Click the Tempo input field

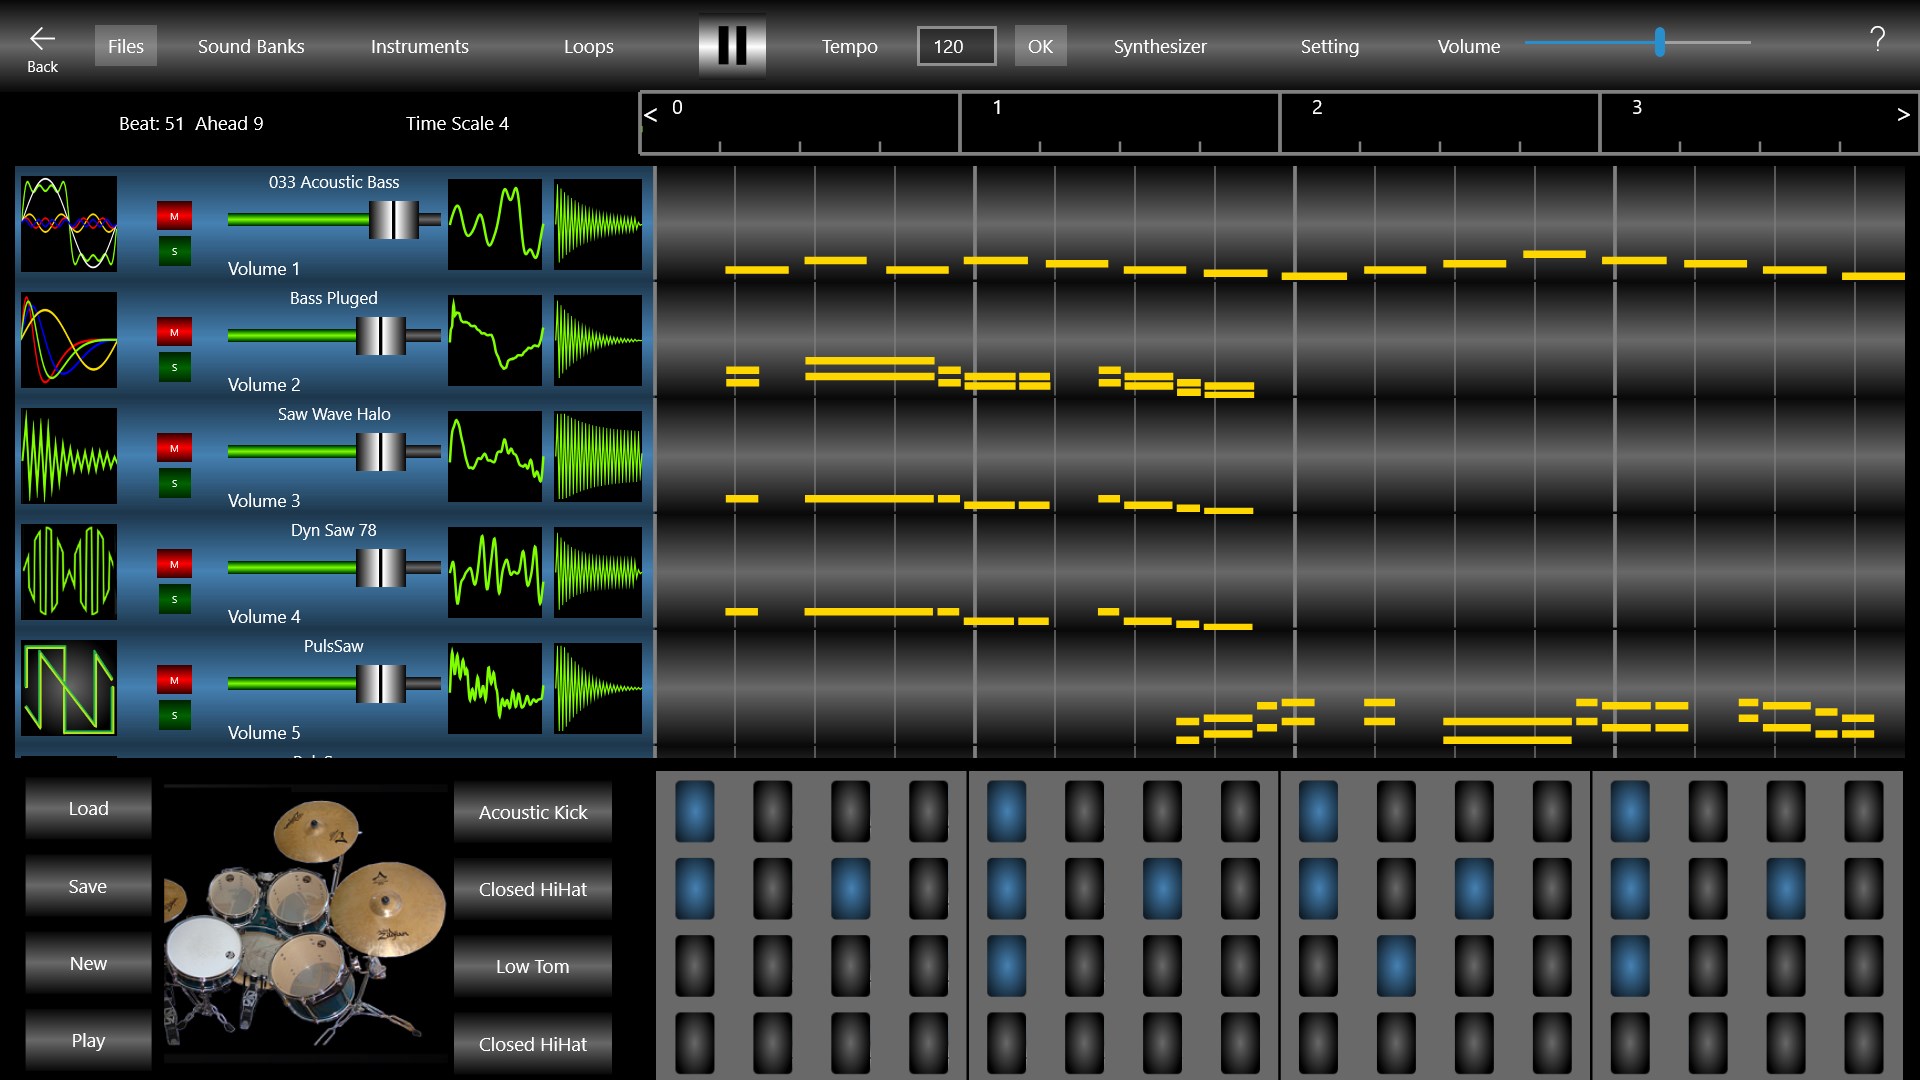pyautogui.click(x=956, y=45)
